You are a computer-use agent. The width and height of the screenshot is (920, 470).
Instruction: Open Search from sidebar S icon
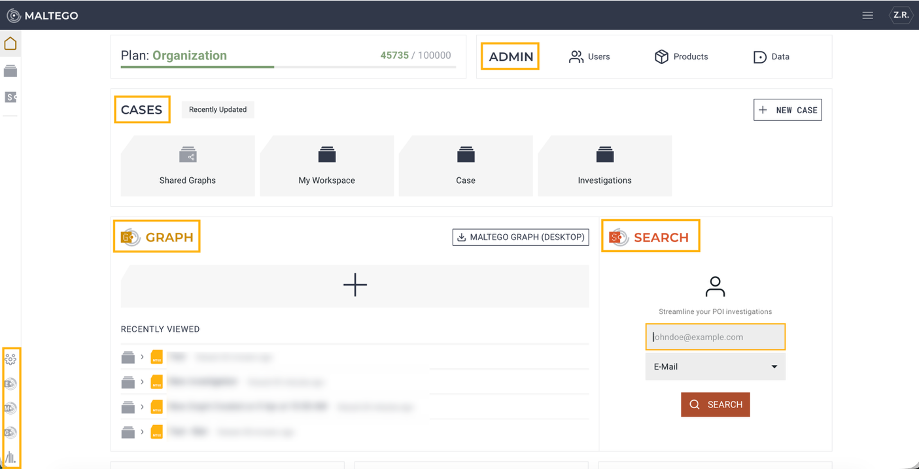tap(11, 97)
